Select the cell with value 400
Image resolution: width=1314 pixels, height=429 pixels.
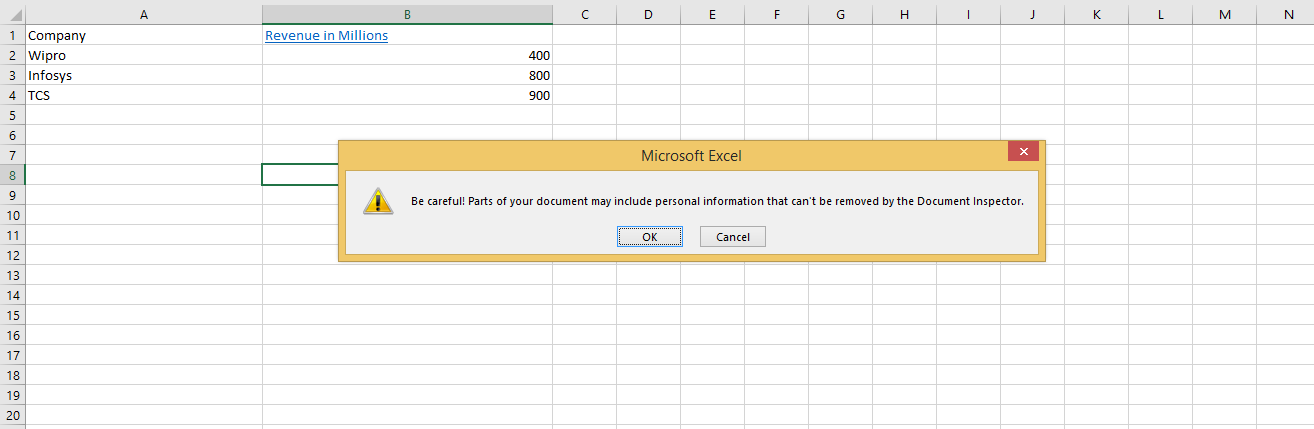[x=407, y=55]
